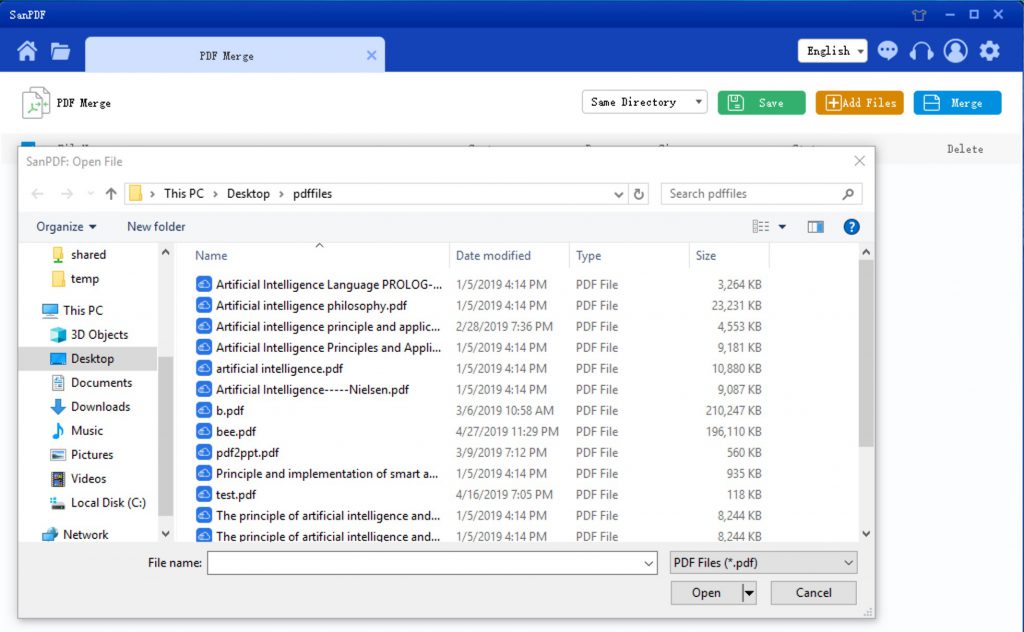1024x632 pixels.
Task: Toggle the preview pane icon
Action: coord(815,227)
